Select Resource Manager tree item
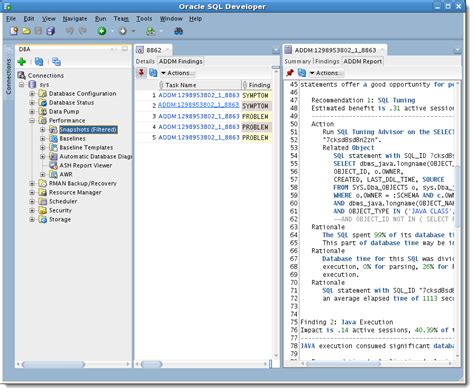 coord(75,193)
